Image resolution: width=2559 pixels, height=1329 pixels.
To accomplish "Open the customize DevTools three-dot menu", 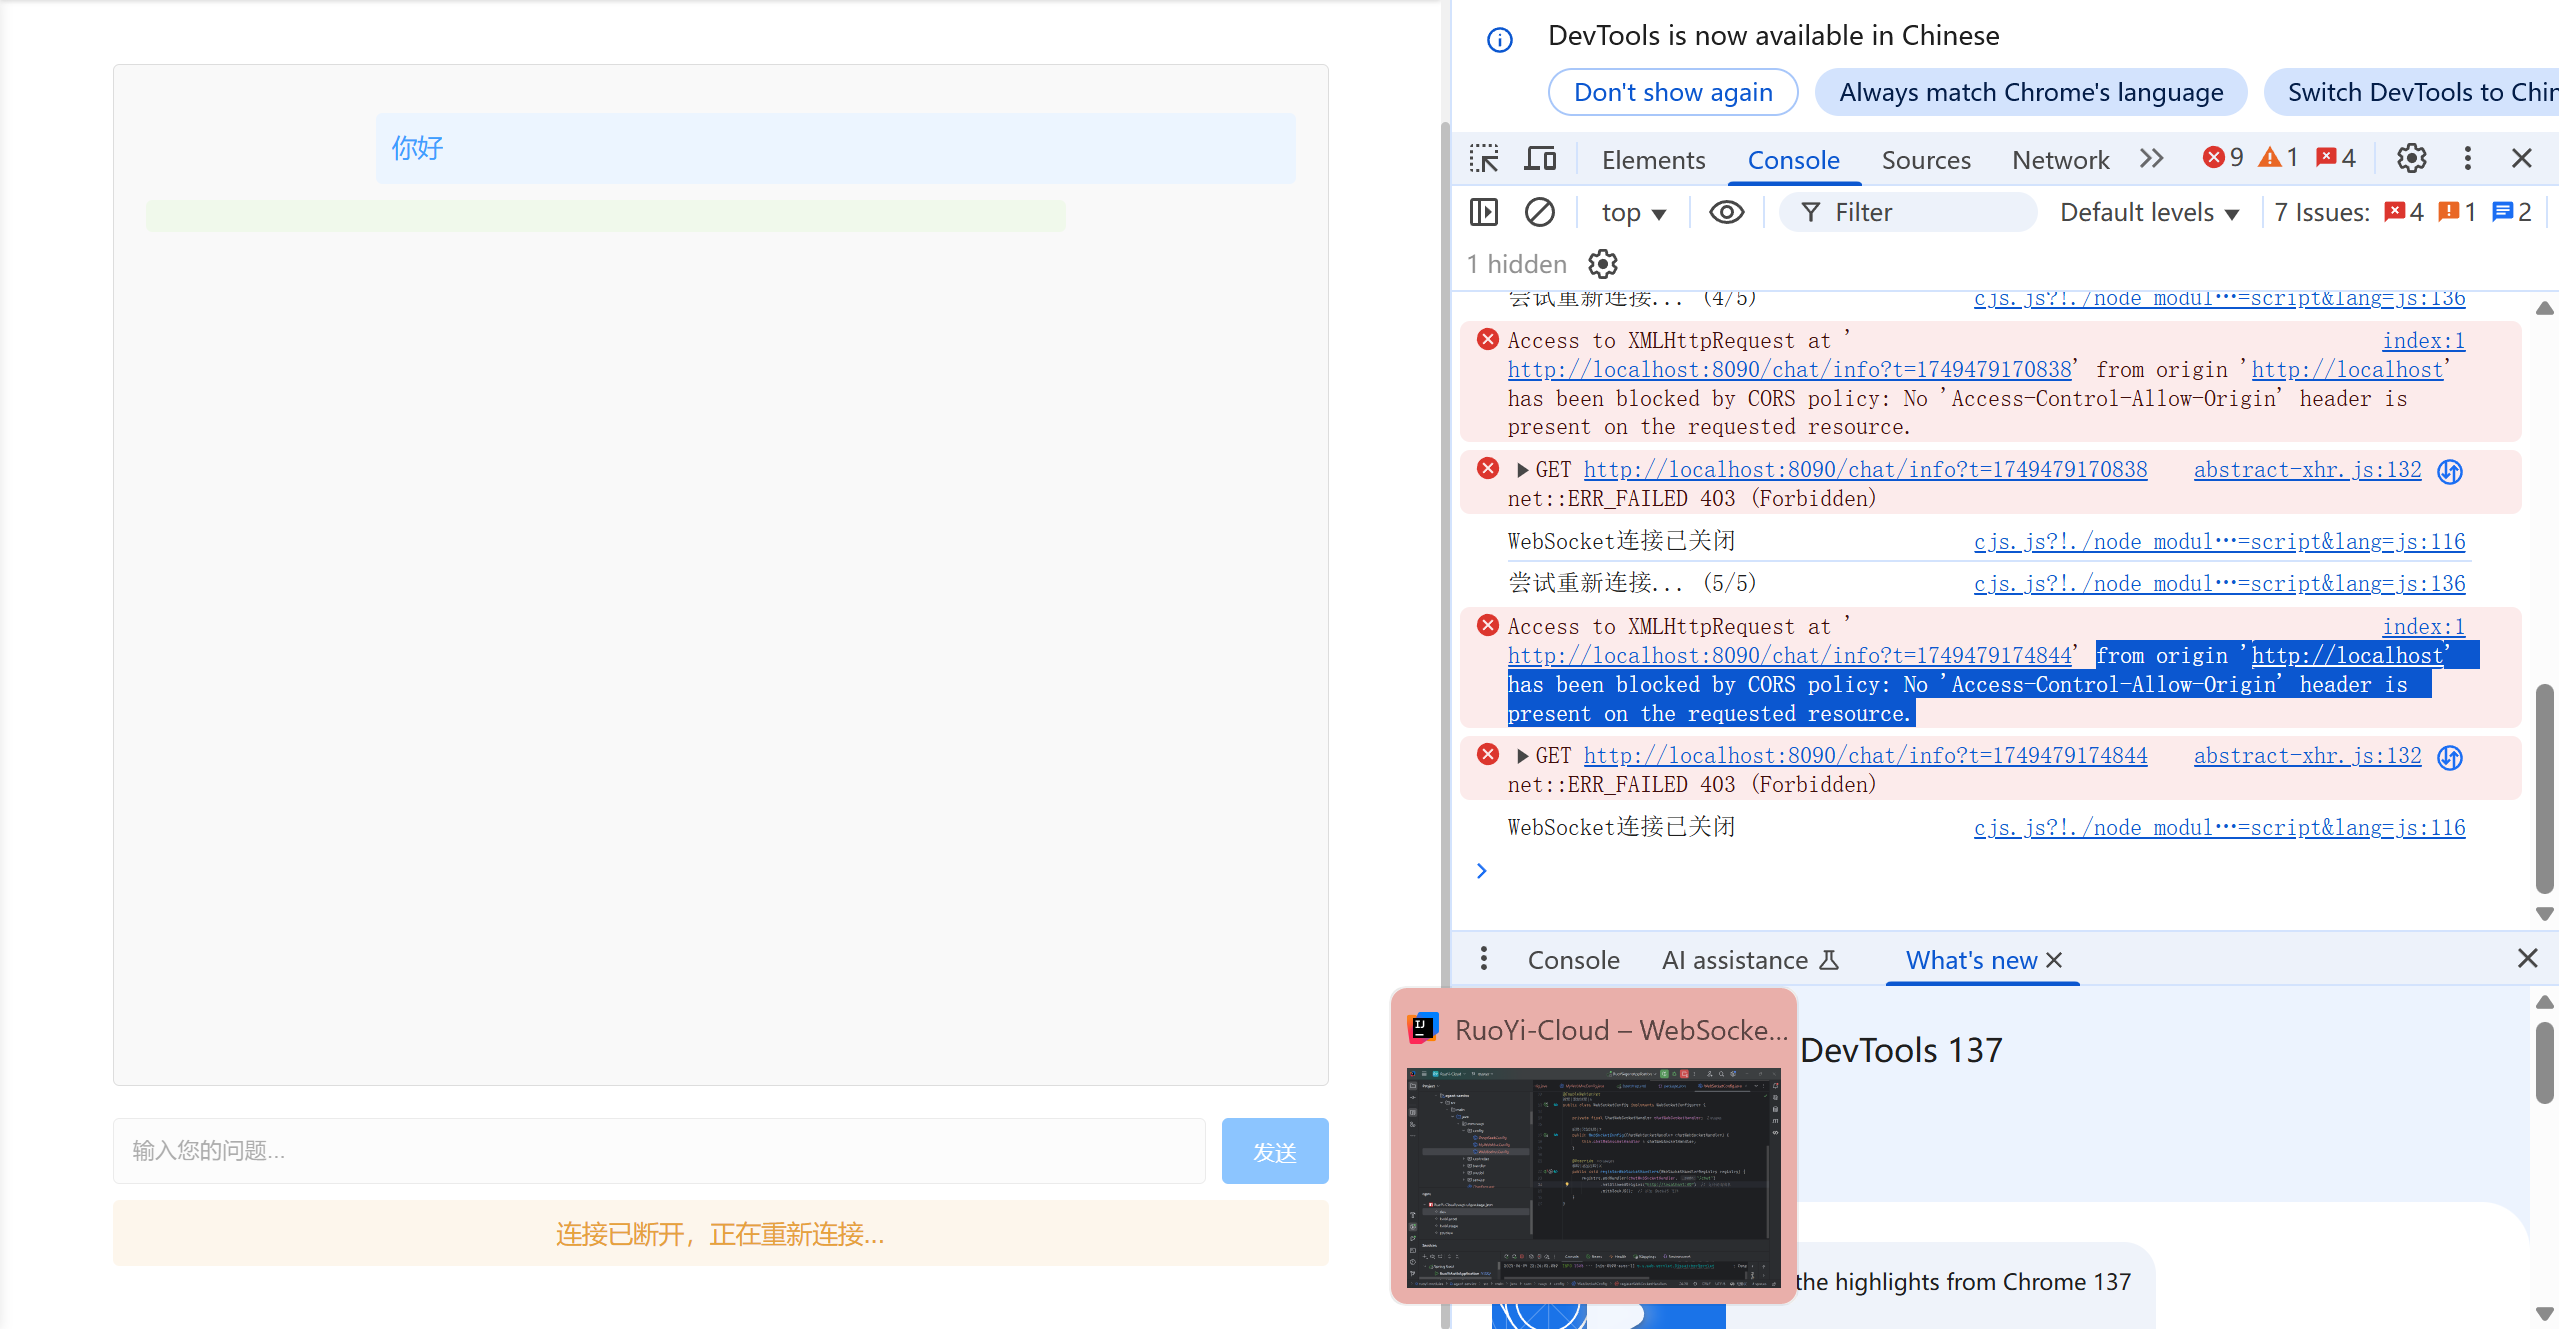I will (x=2466, y=158).
